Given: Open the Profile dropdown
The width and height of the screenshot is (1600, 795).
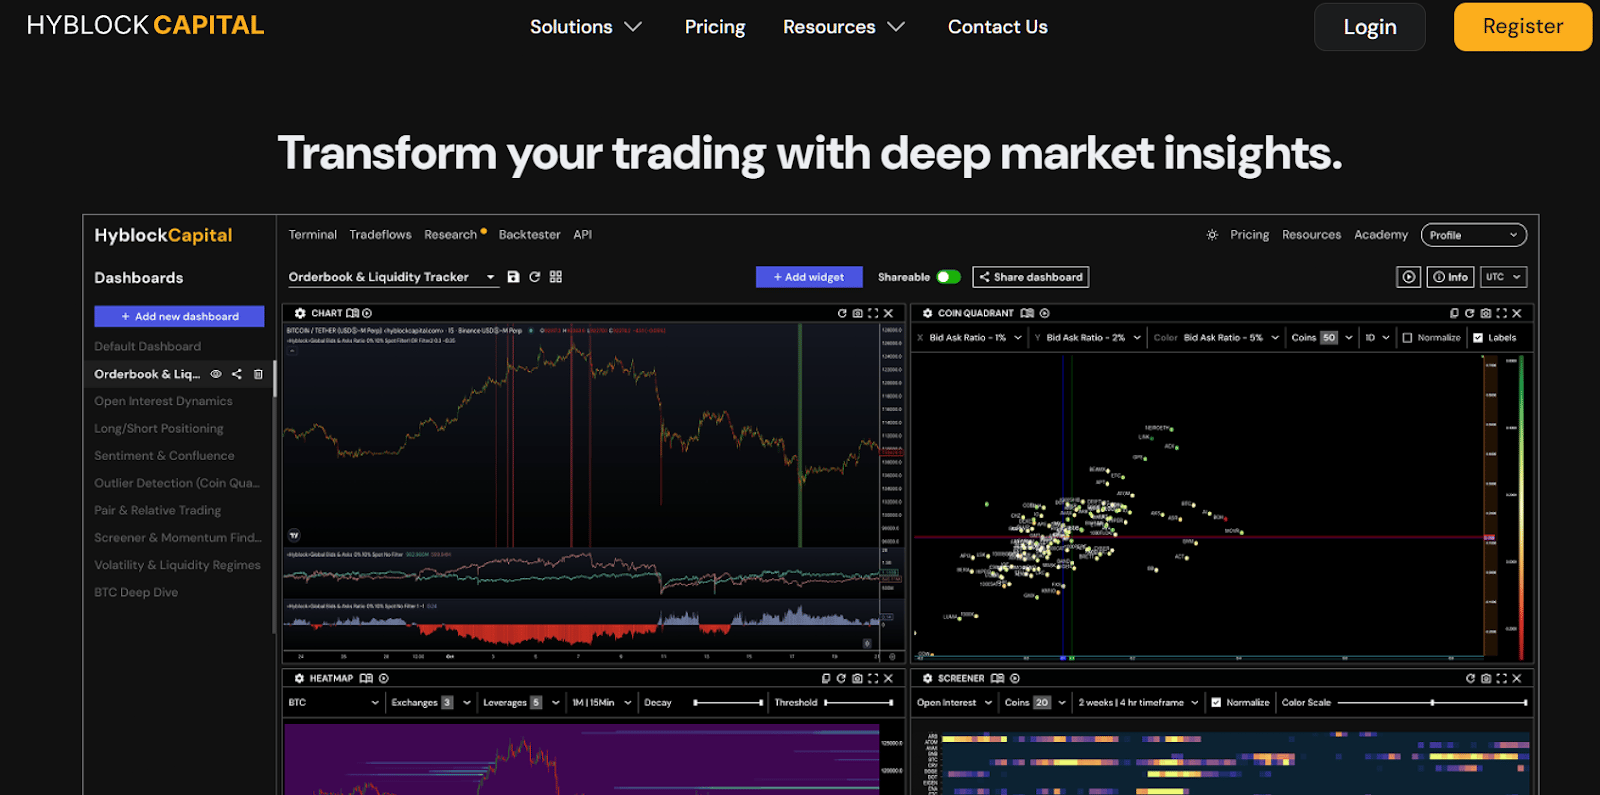Looking at the screenshot, I should click(x=1474, y=235).
